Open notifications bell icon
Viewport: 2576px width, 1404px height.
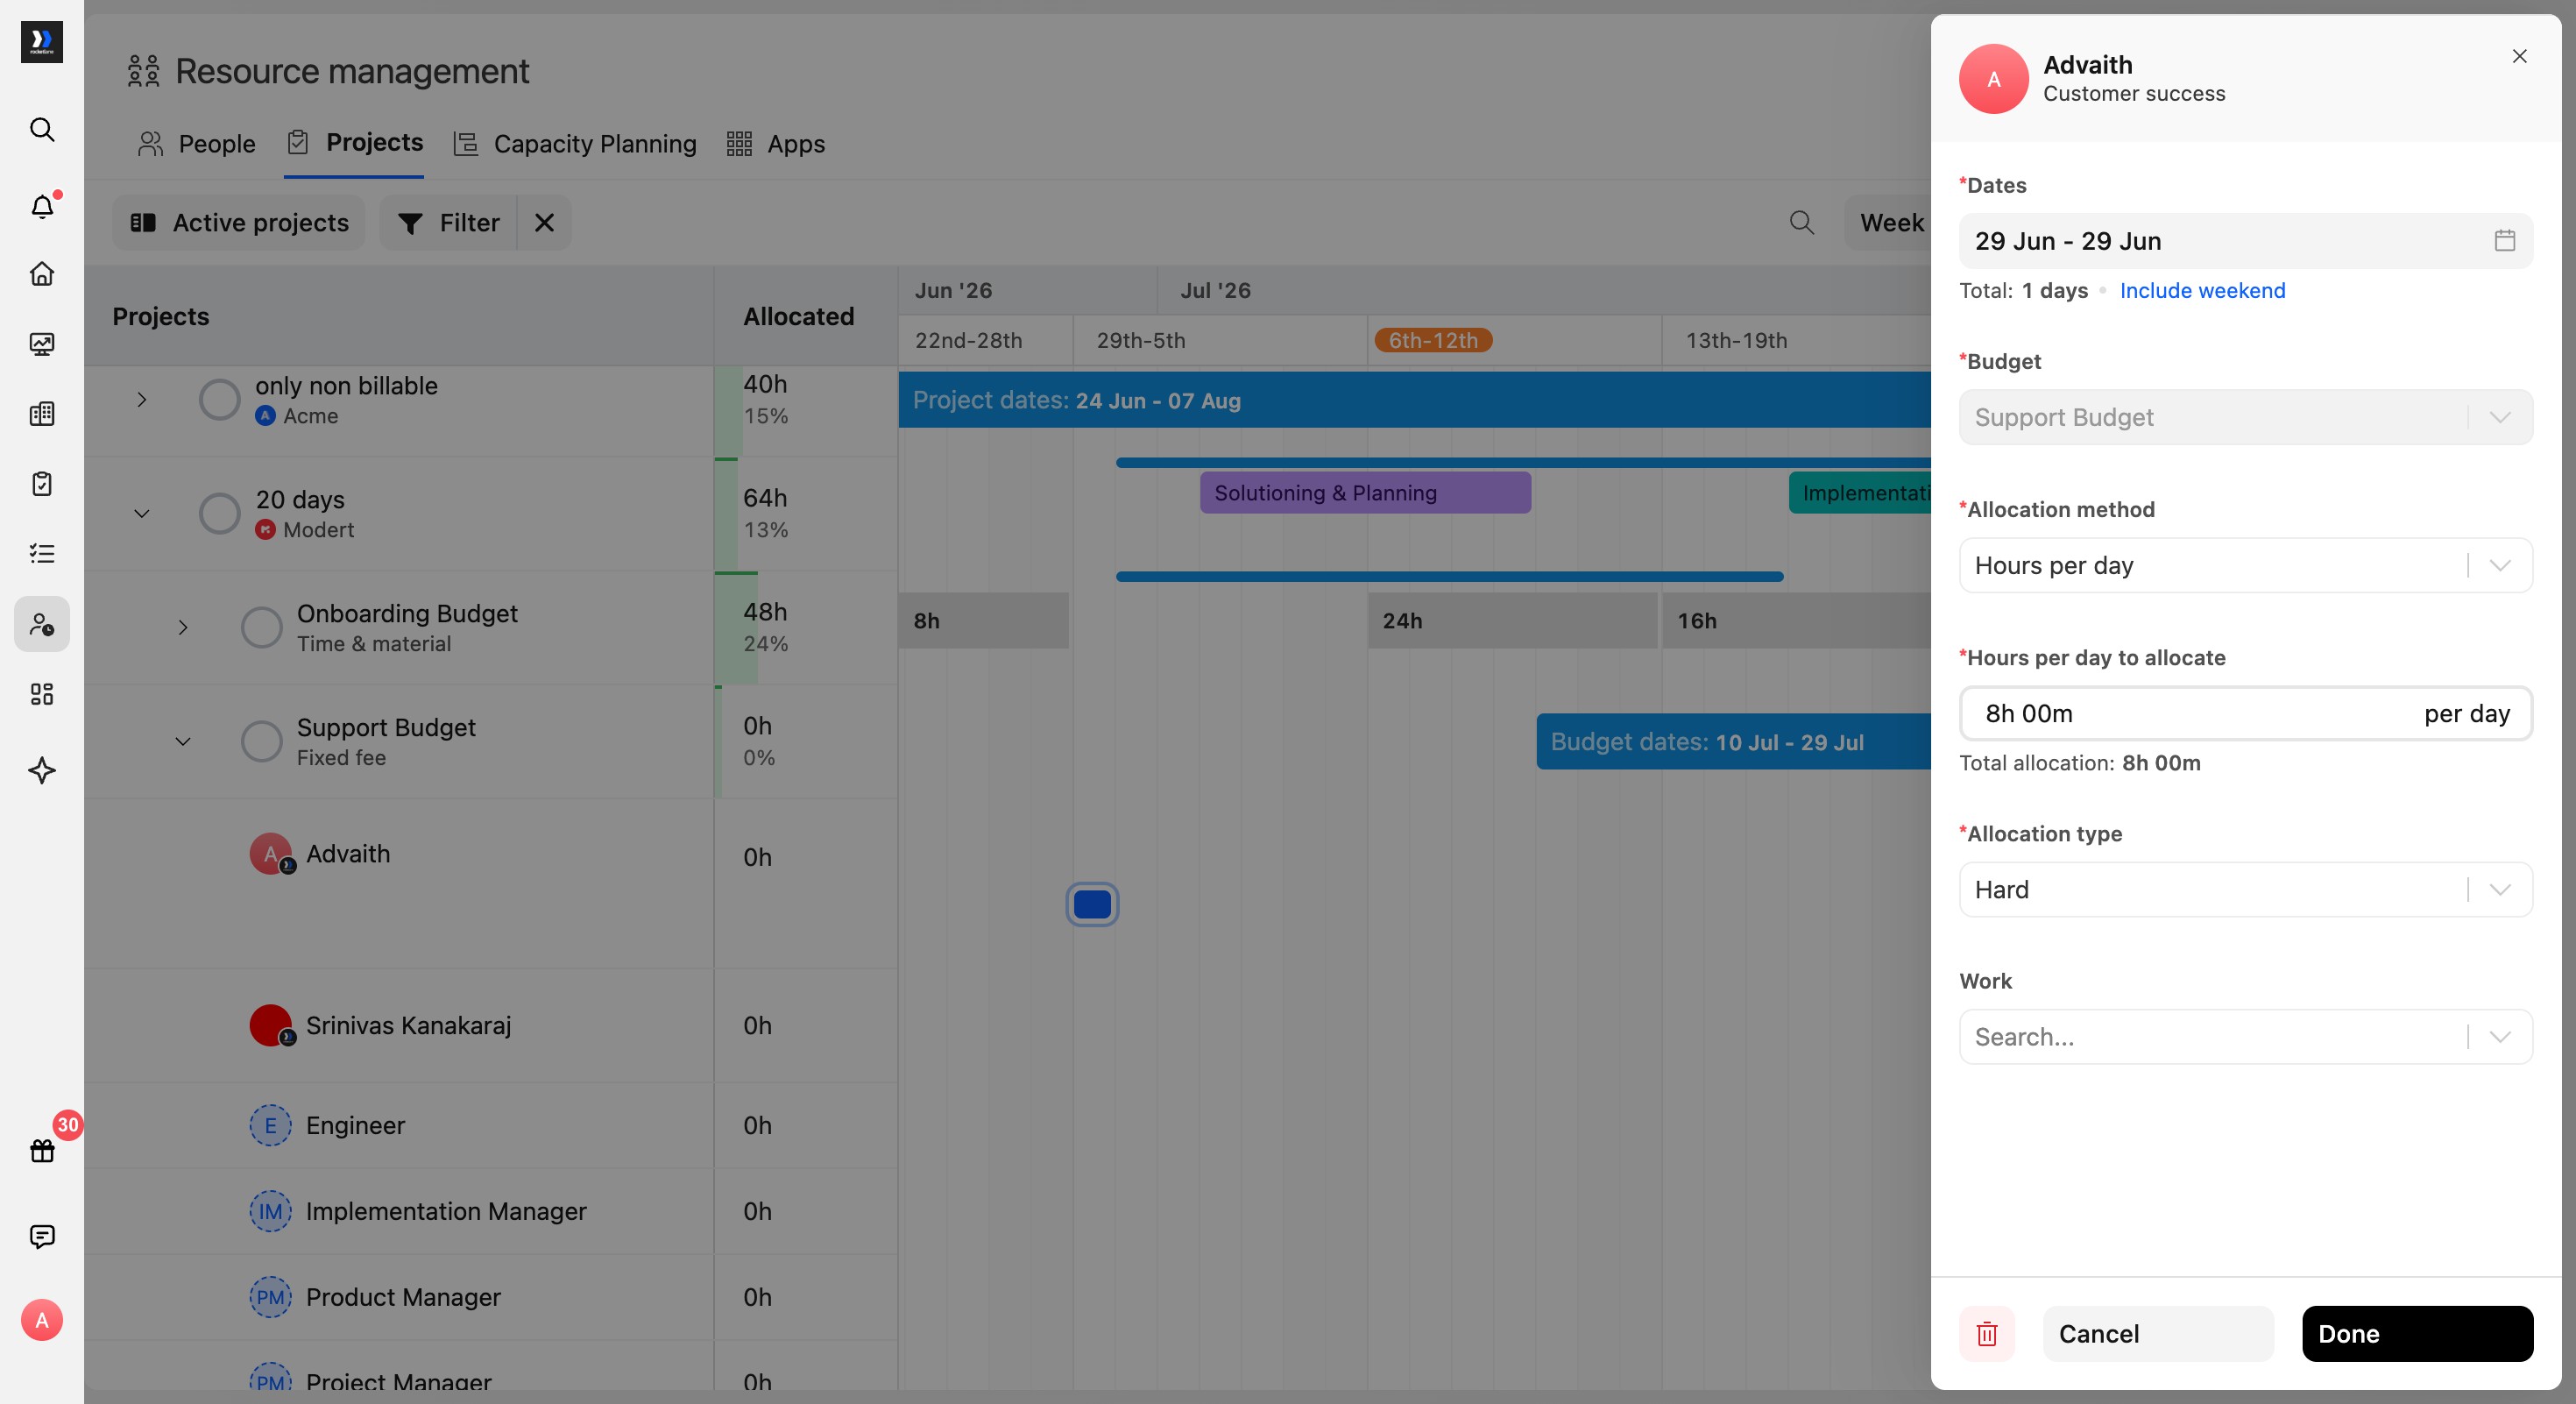(42, 207)
